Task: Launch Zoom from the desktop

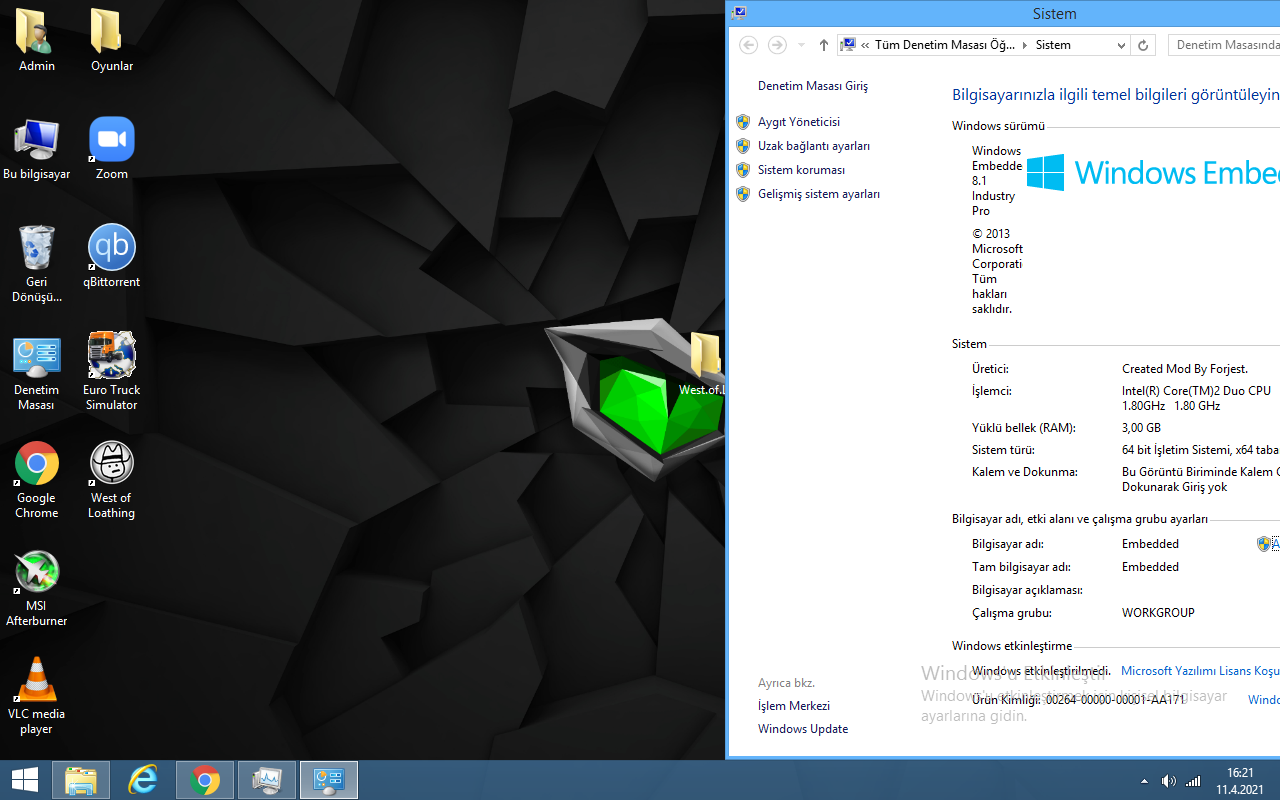Action: click(x=111, y=148)
